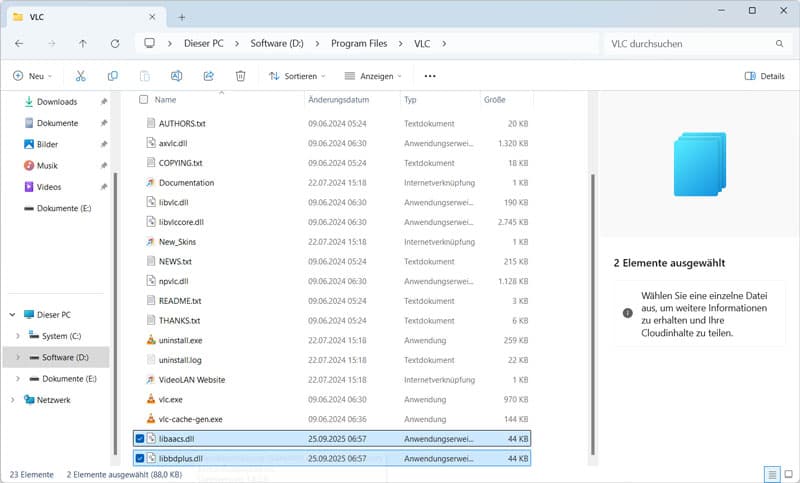Click the Refresh button in navigation bar
The image size is (800, 483).
point(115,44)
